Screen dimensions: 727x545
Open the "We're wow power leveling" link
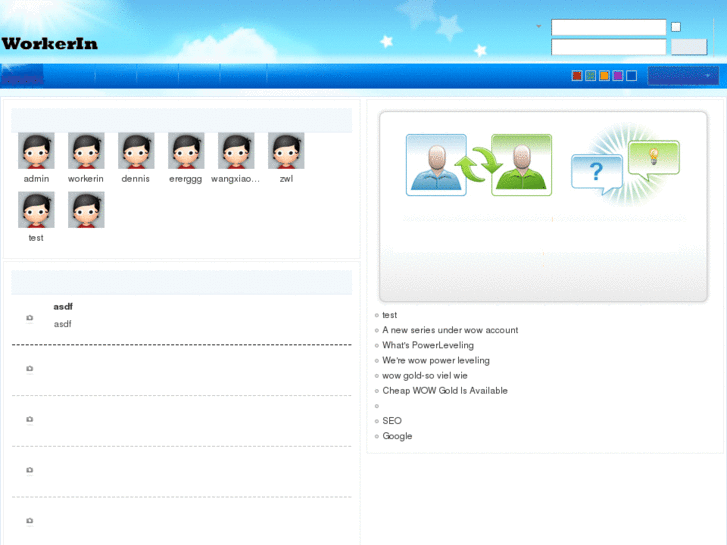click(x=436, y=360)
